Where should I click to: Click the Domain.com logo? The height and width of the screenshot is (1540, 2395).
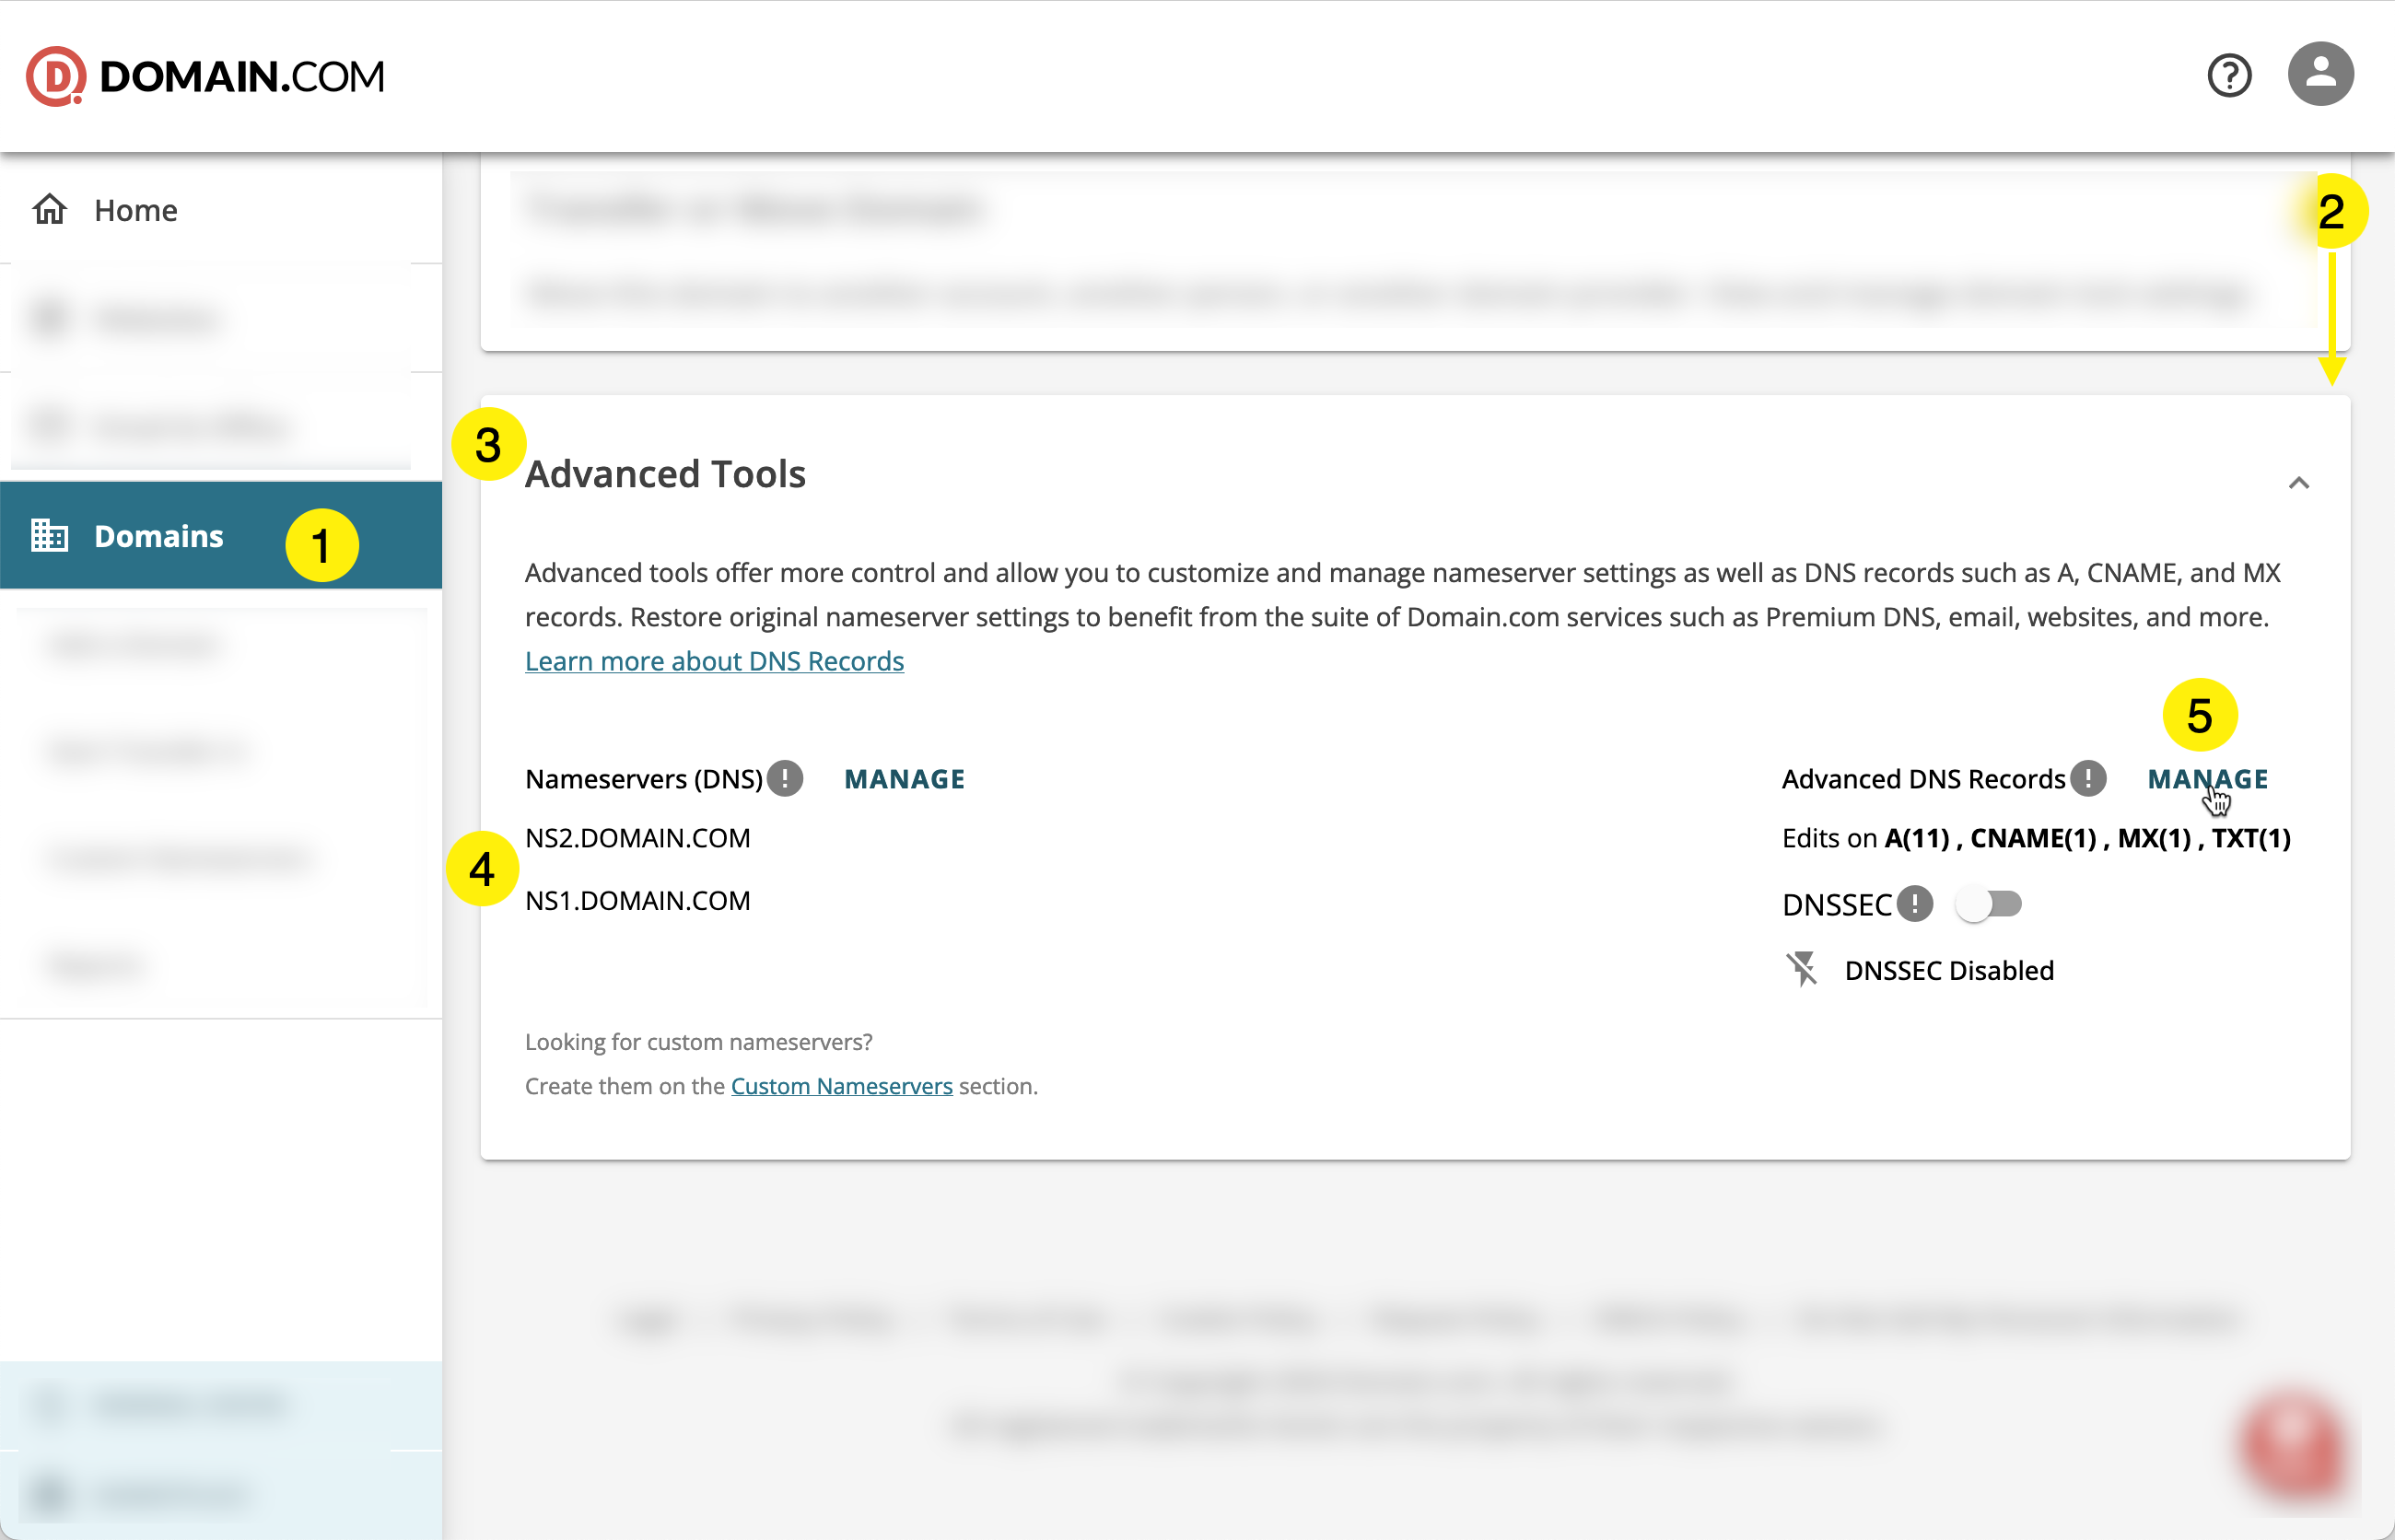(x=205, y=75)
